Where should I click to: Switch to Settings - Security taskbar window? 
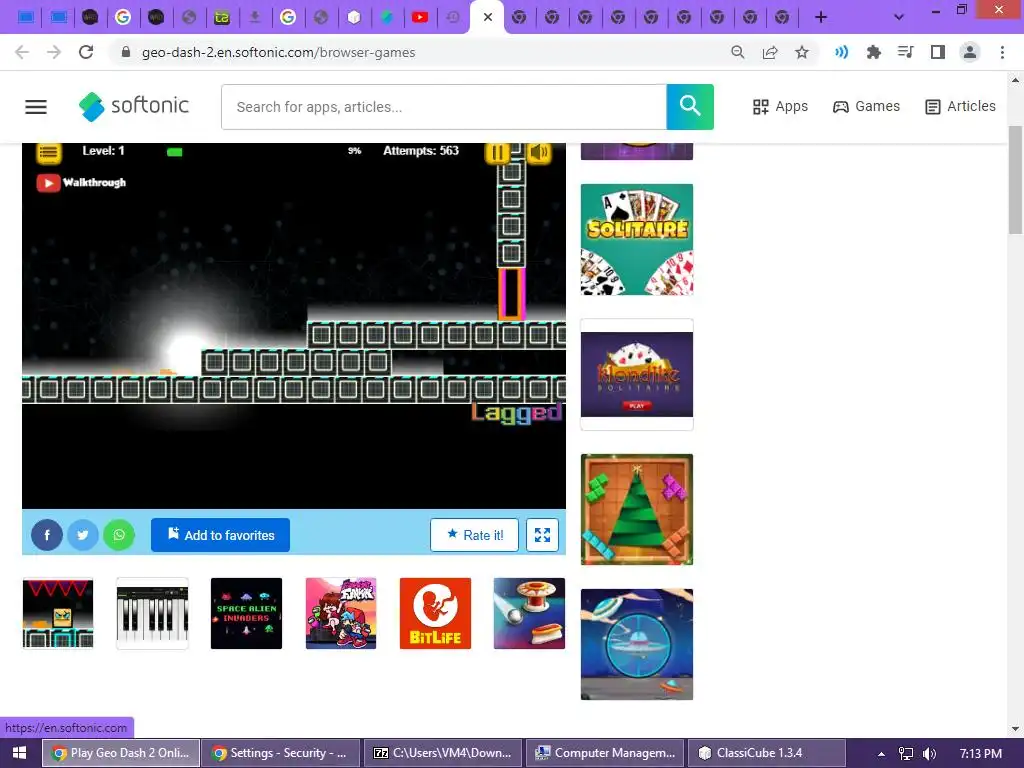tap(281, 753)
